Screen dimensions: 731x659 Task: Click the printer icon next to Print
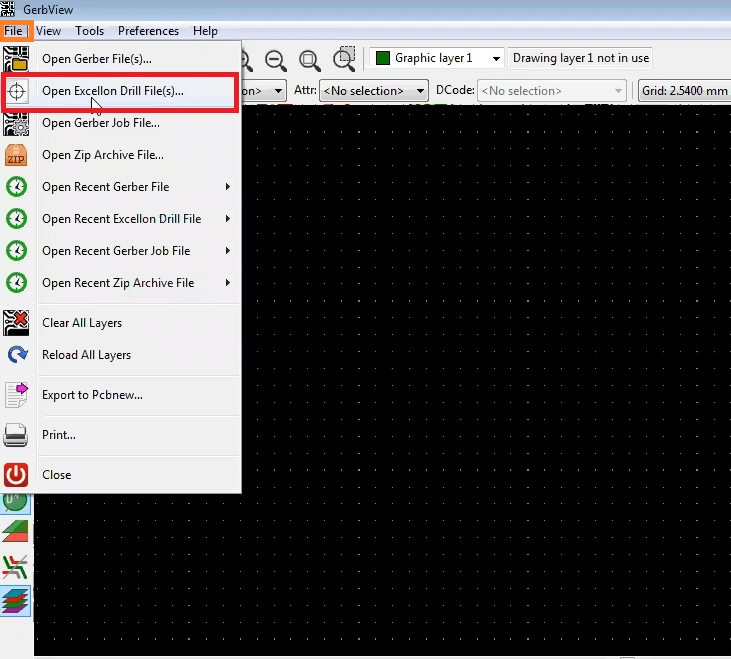16,435
